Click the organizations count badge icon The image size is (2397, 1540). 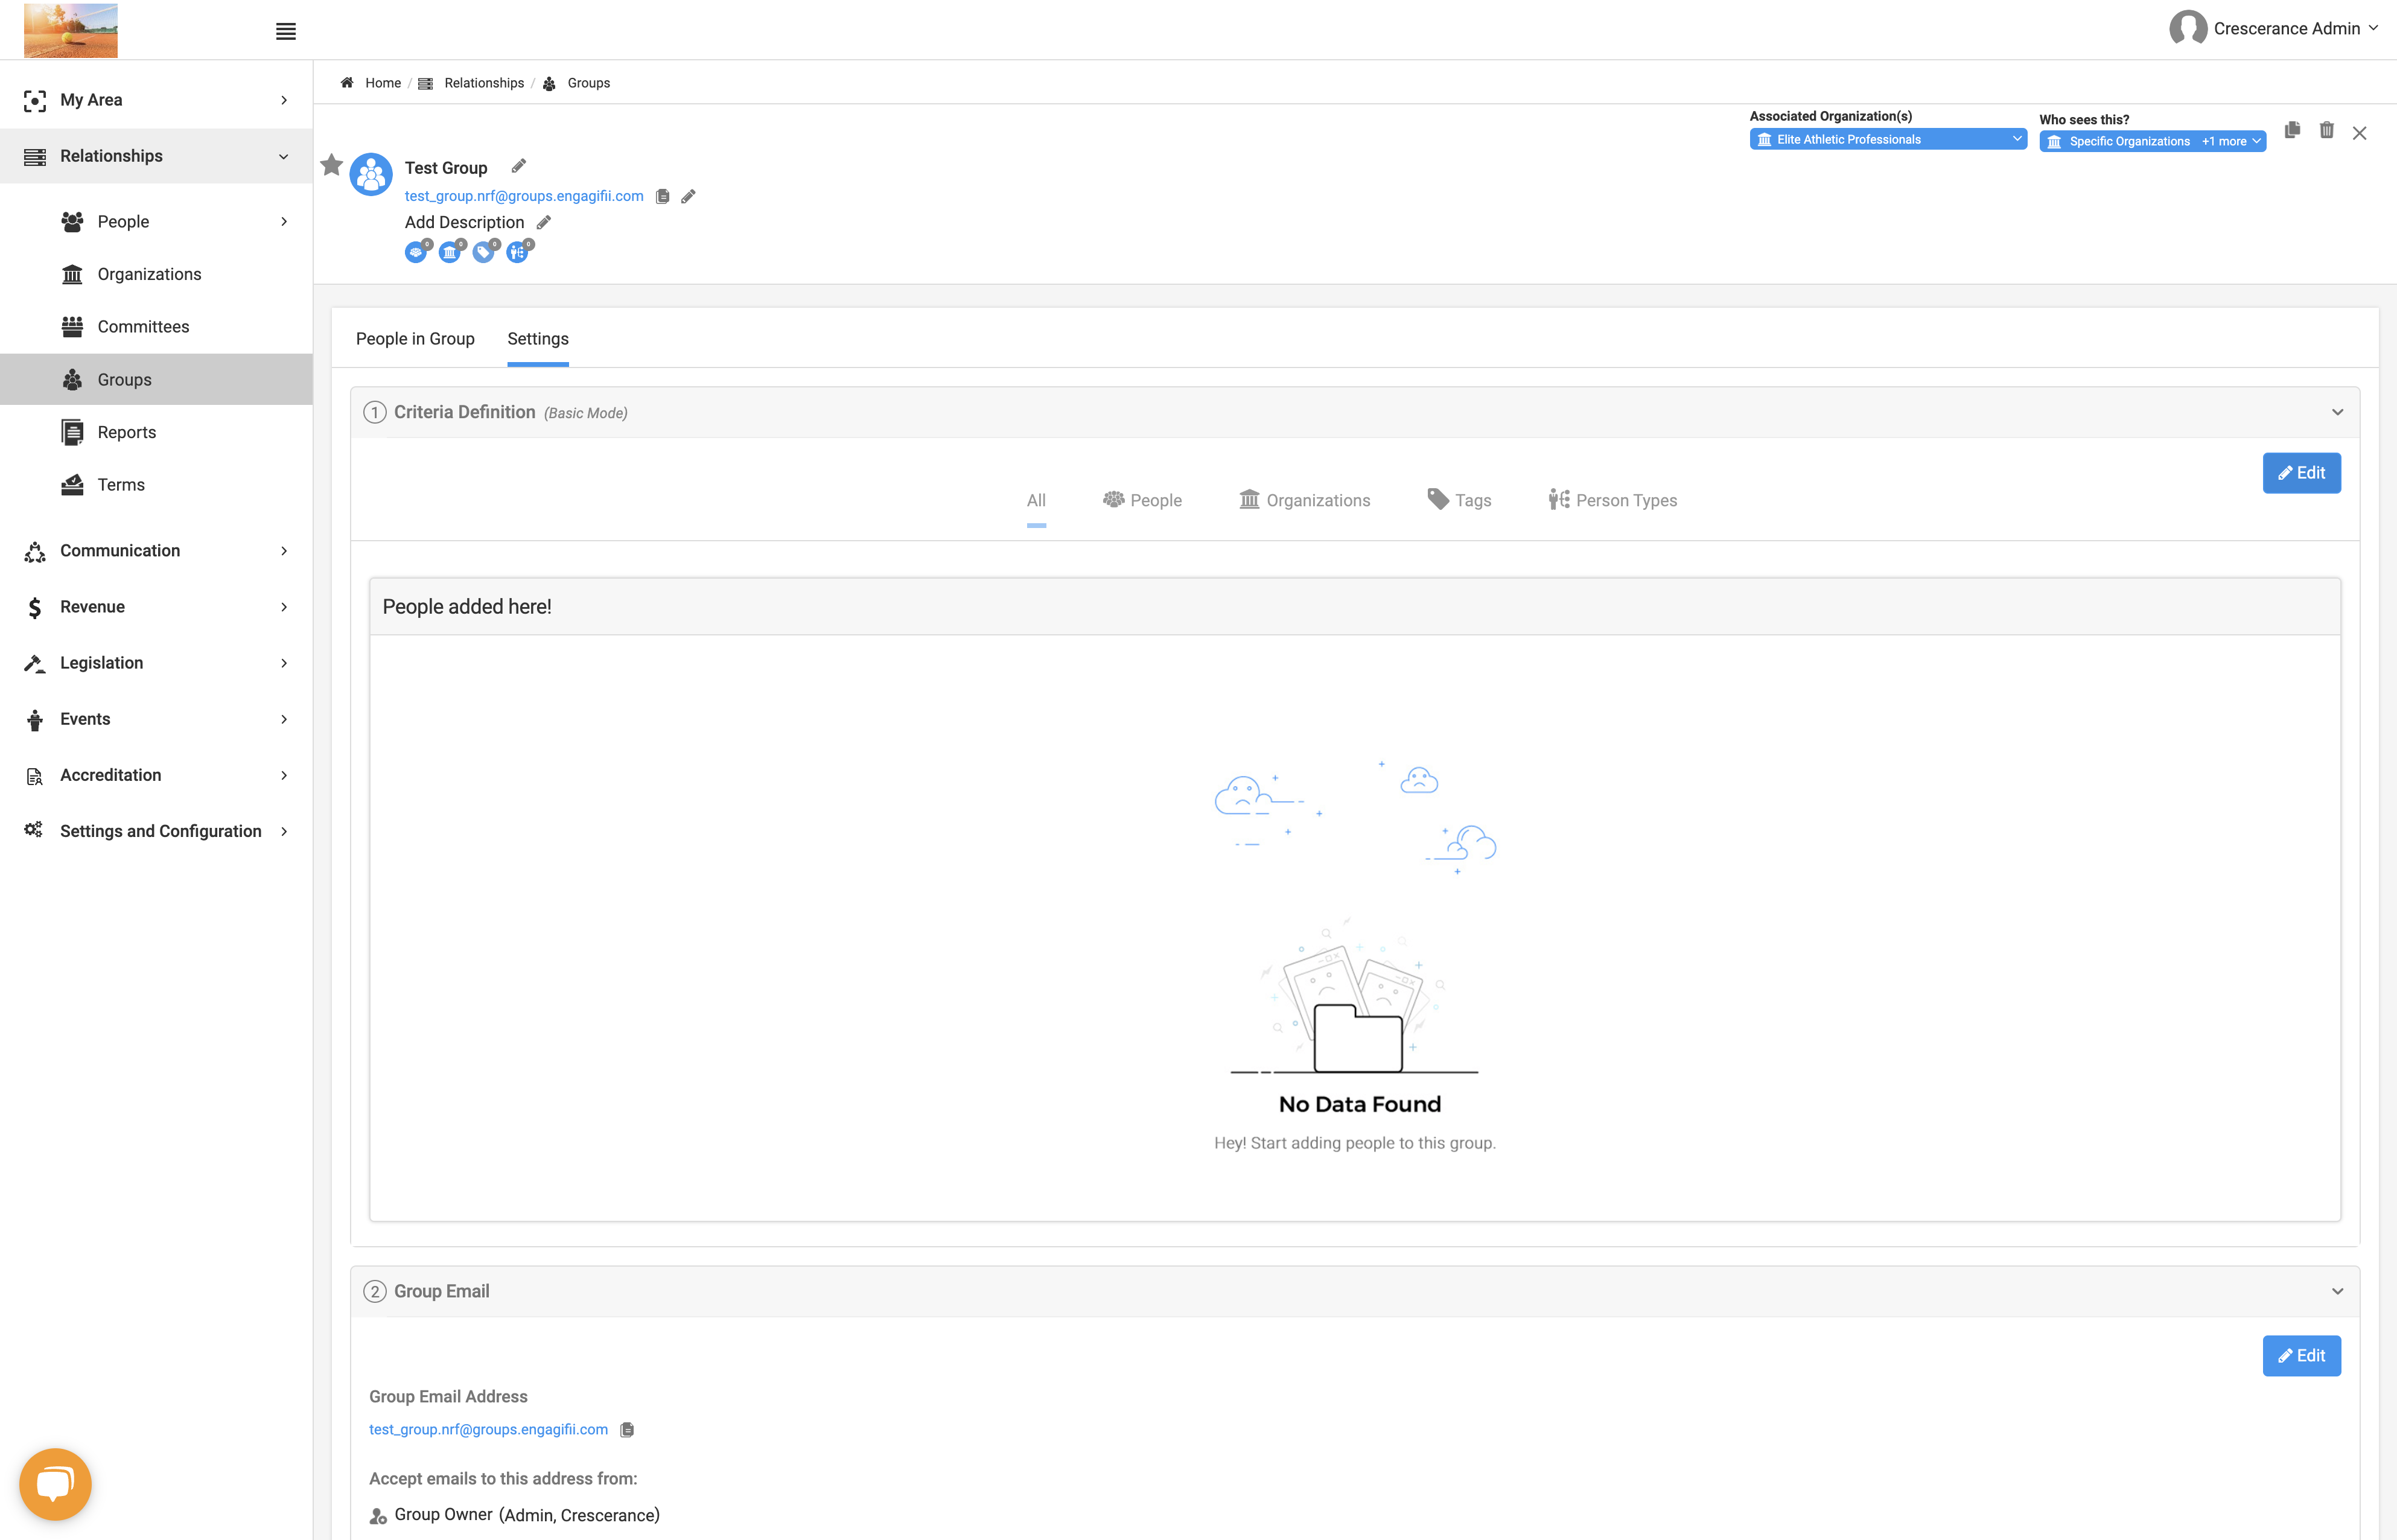(x=451, y=252)
